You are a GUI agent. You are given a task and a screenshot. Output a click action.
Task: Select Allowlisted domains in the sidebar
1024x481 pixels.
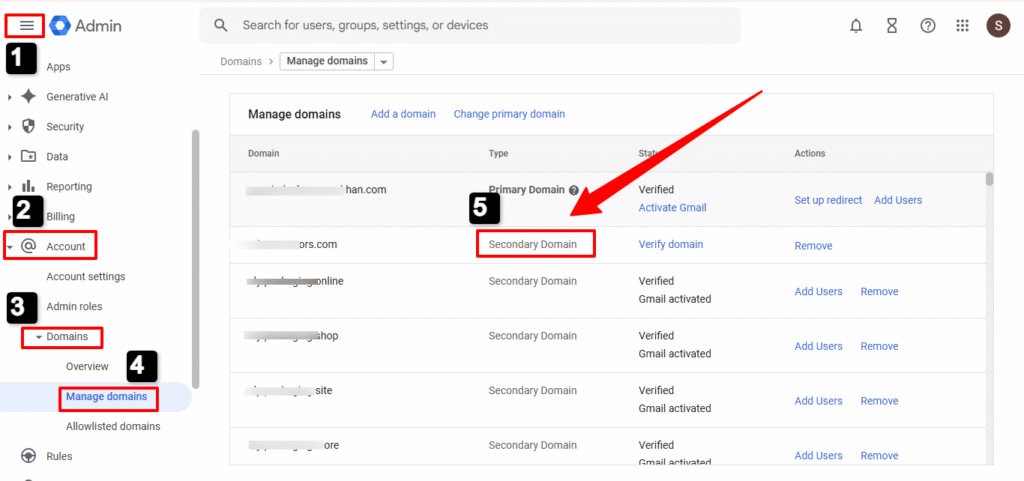click(x=112, y=426)
